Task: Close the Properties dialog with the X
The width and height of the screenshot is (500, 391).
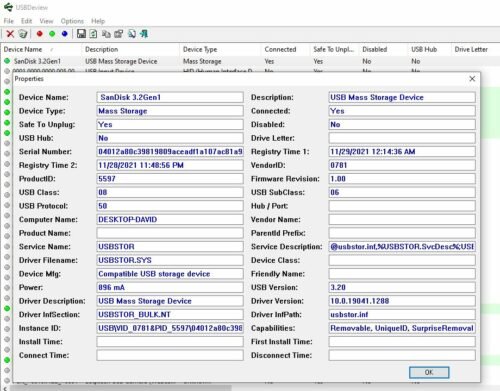Action: 472,79
